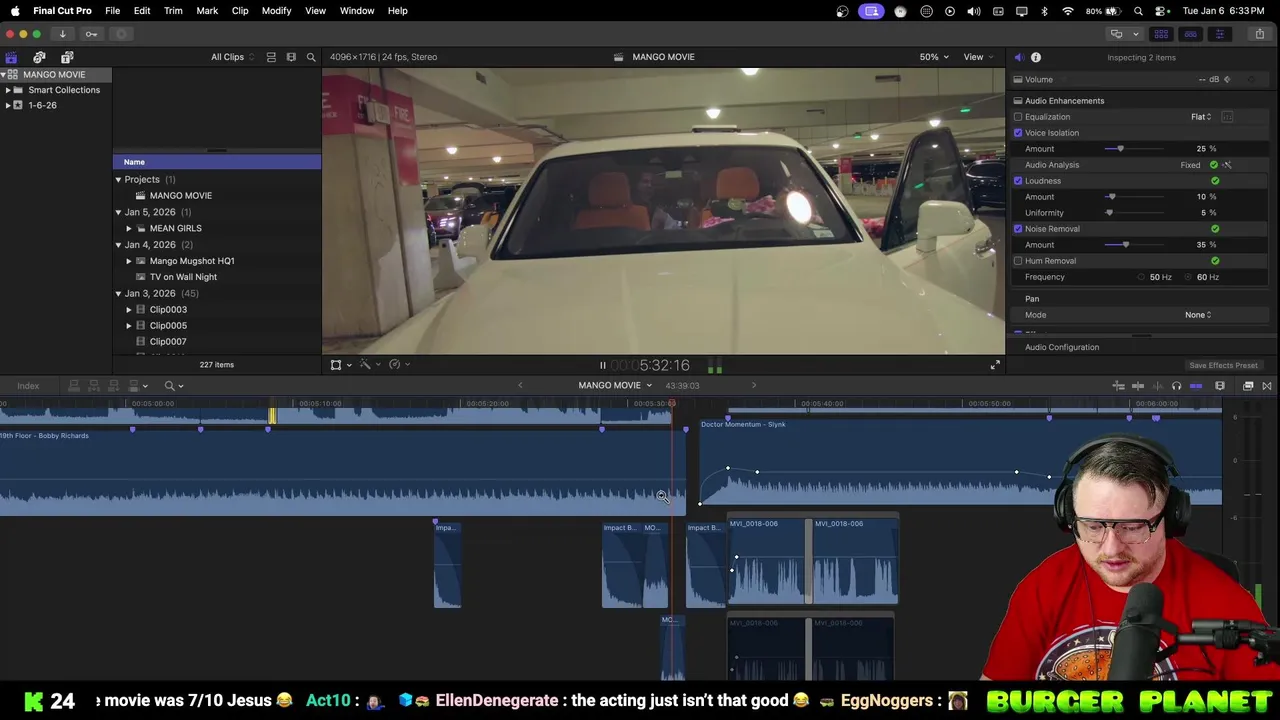
Task: Sort browser by the Name column header
Action: tap(217, 162)
